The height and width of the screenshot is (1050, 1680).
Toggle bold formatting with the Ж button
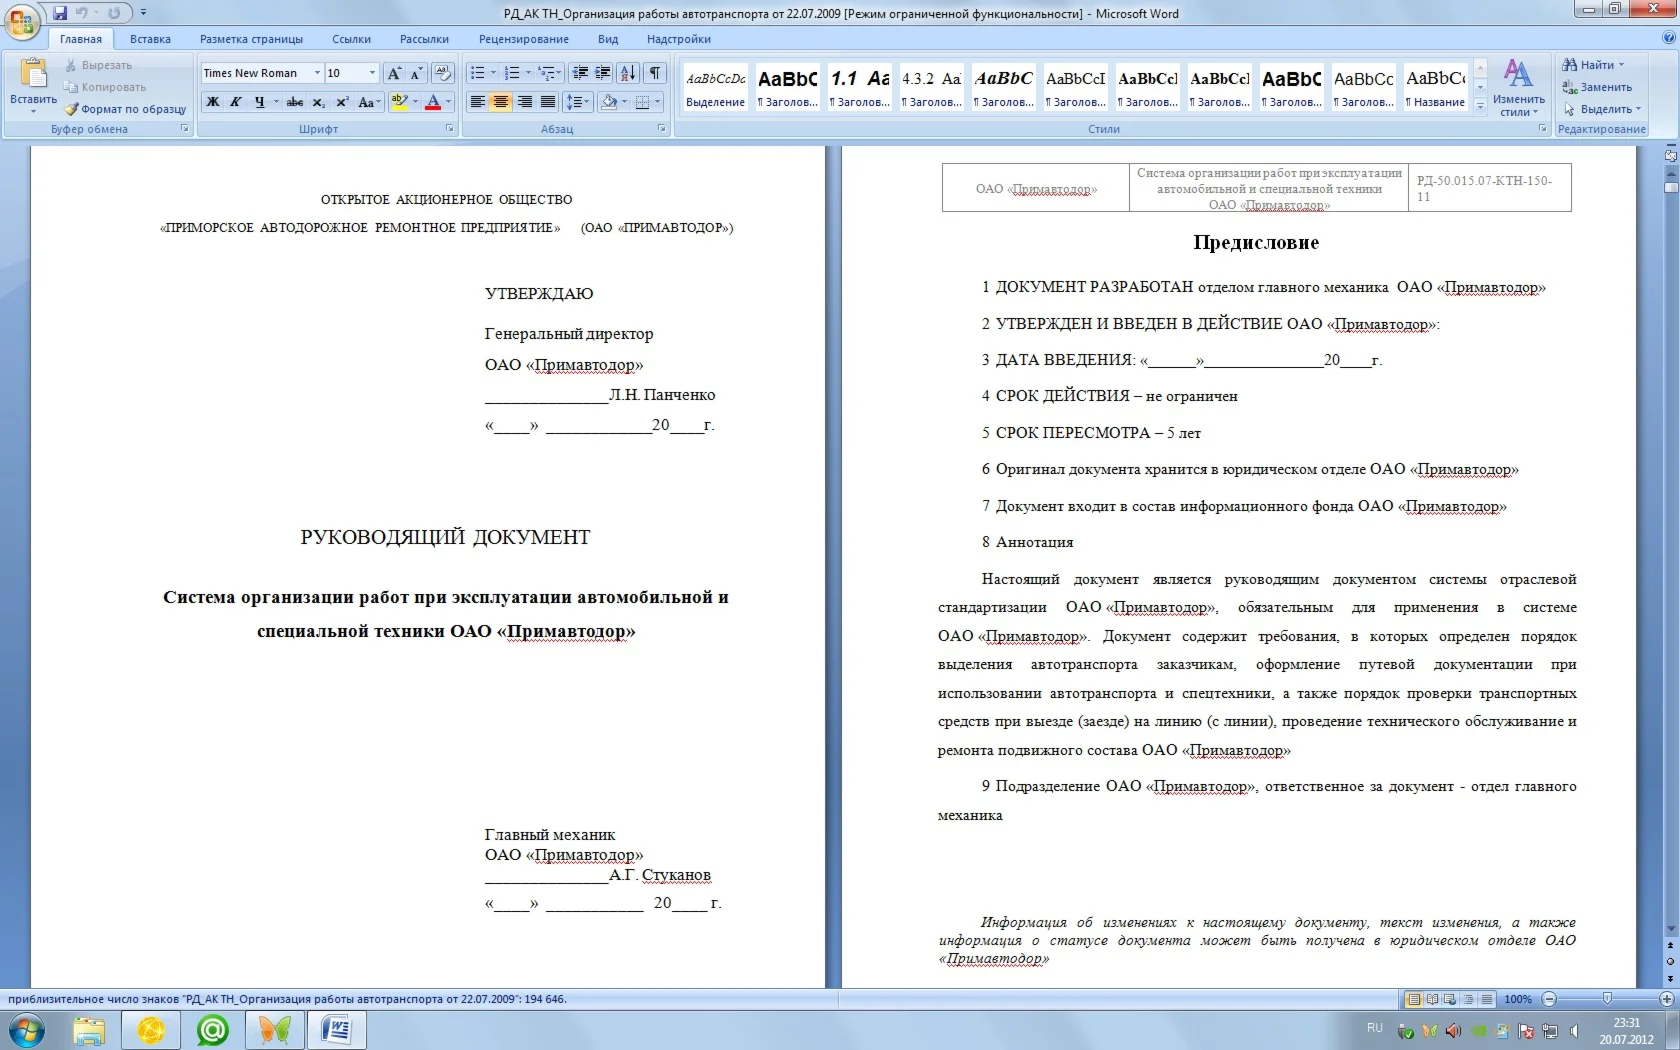pyautogui.click(x=213, y=102)
